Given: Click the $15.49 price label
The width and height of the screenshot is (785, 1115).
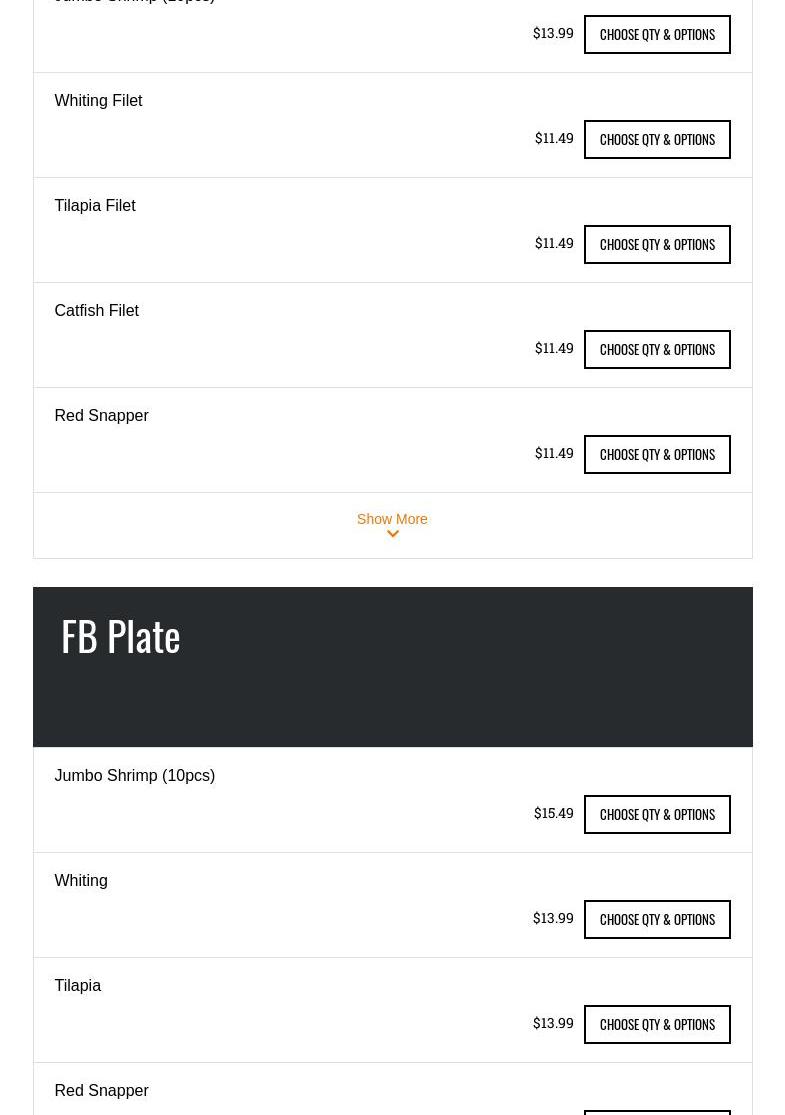Looking at the screenshot, I should coord(553,813).
